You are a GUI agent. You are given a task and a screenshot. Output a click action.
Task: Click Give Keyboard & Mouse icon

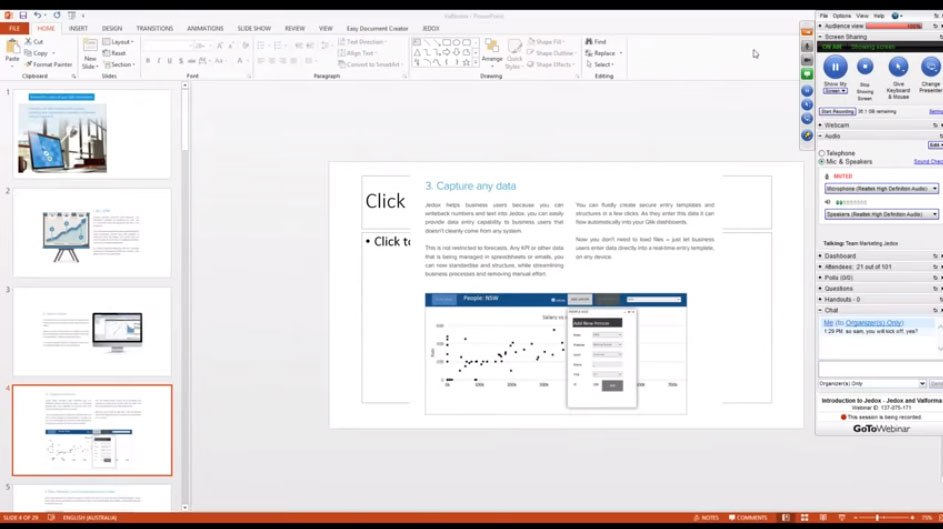(898, 68)
